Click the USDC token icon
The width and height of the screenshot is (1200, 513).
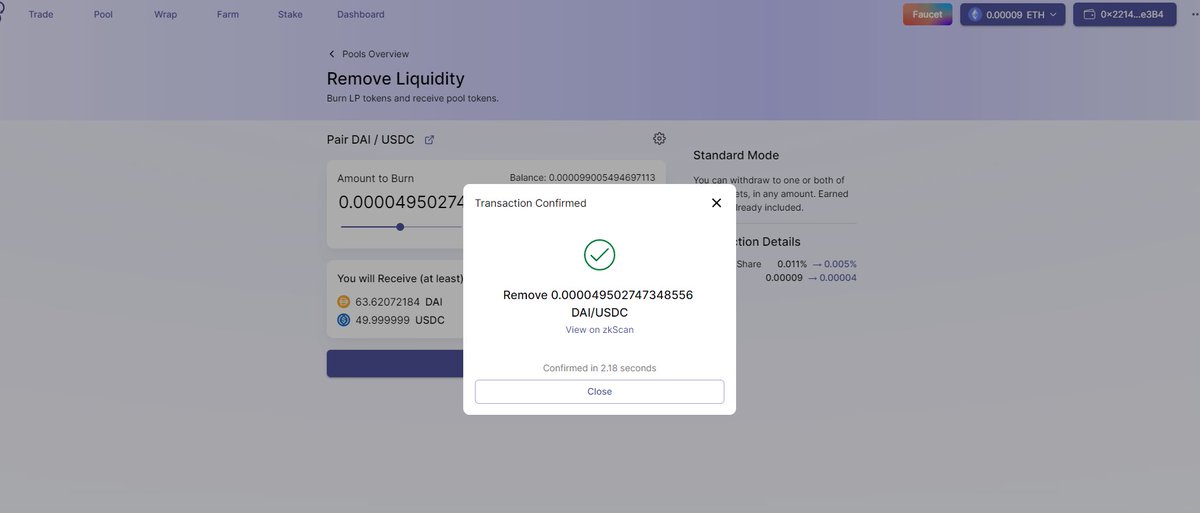tap(344, 320)
